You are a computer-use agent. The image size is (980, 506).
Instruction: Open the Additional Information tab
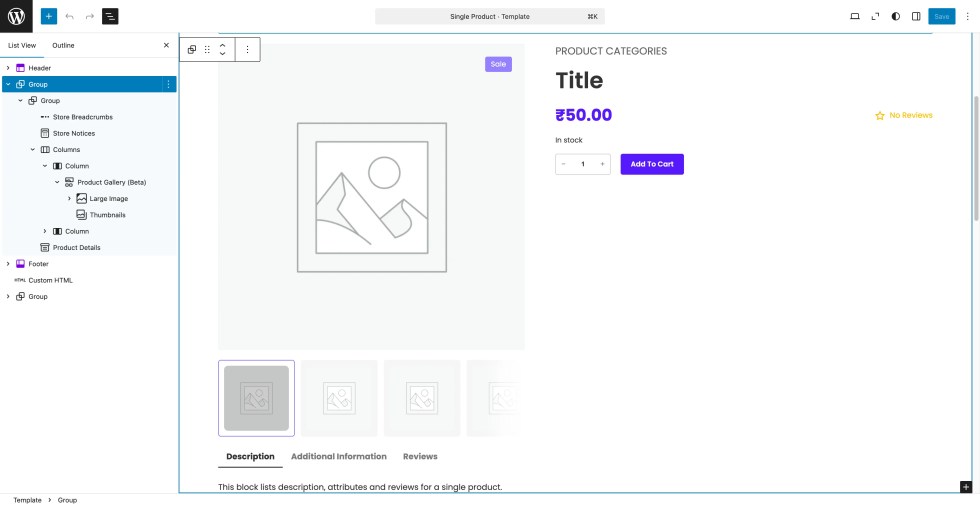[x=339, y=457]
